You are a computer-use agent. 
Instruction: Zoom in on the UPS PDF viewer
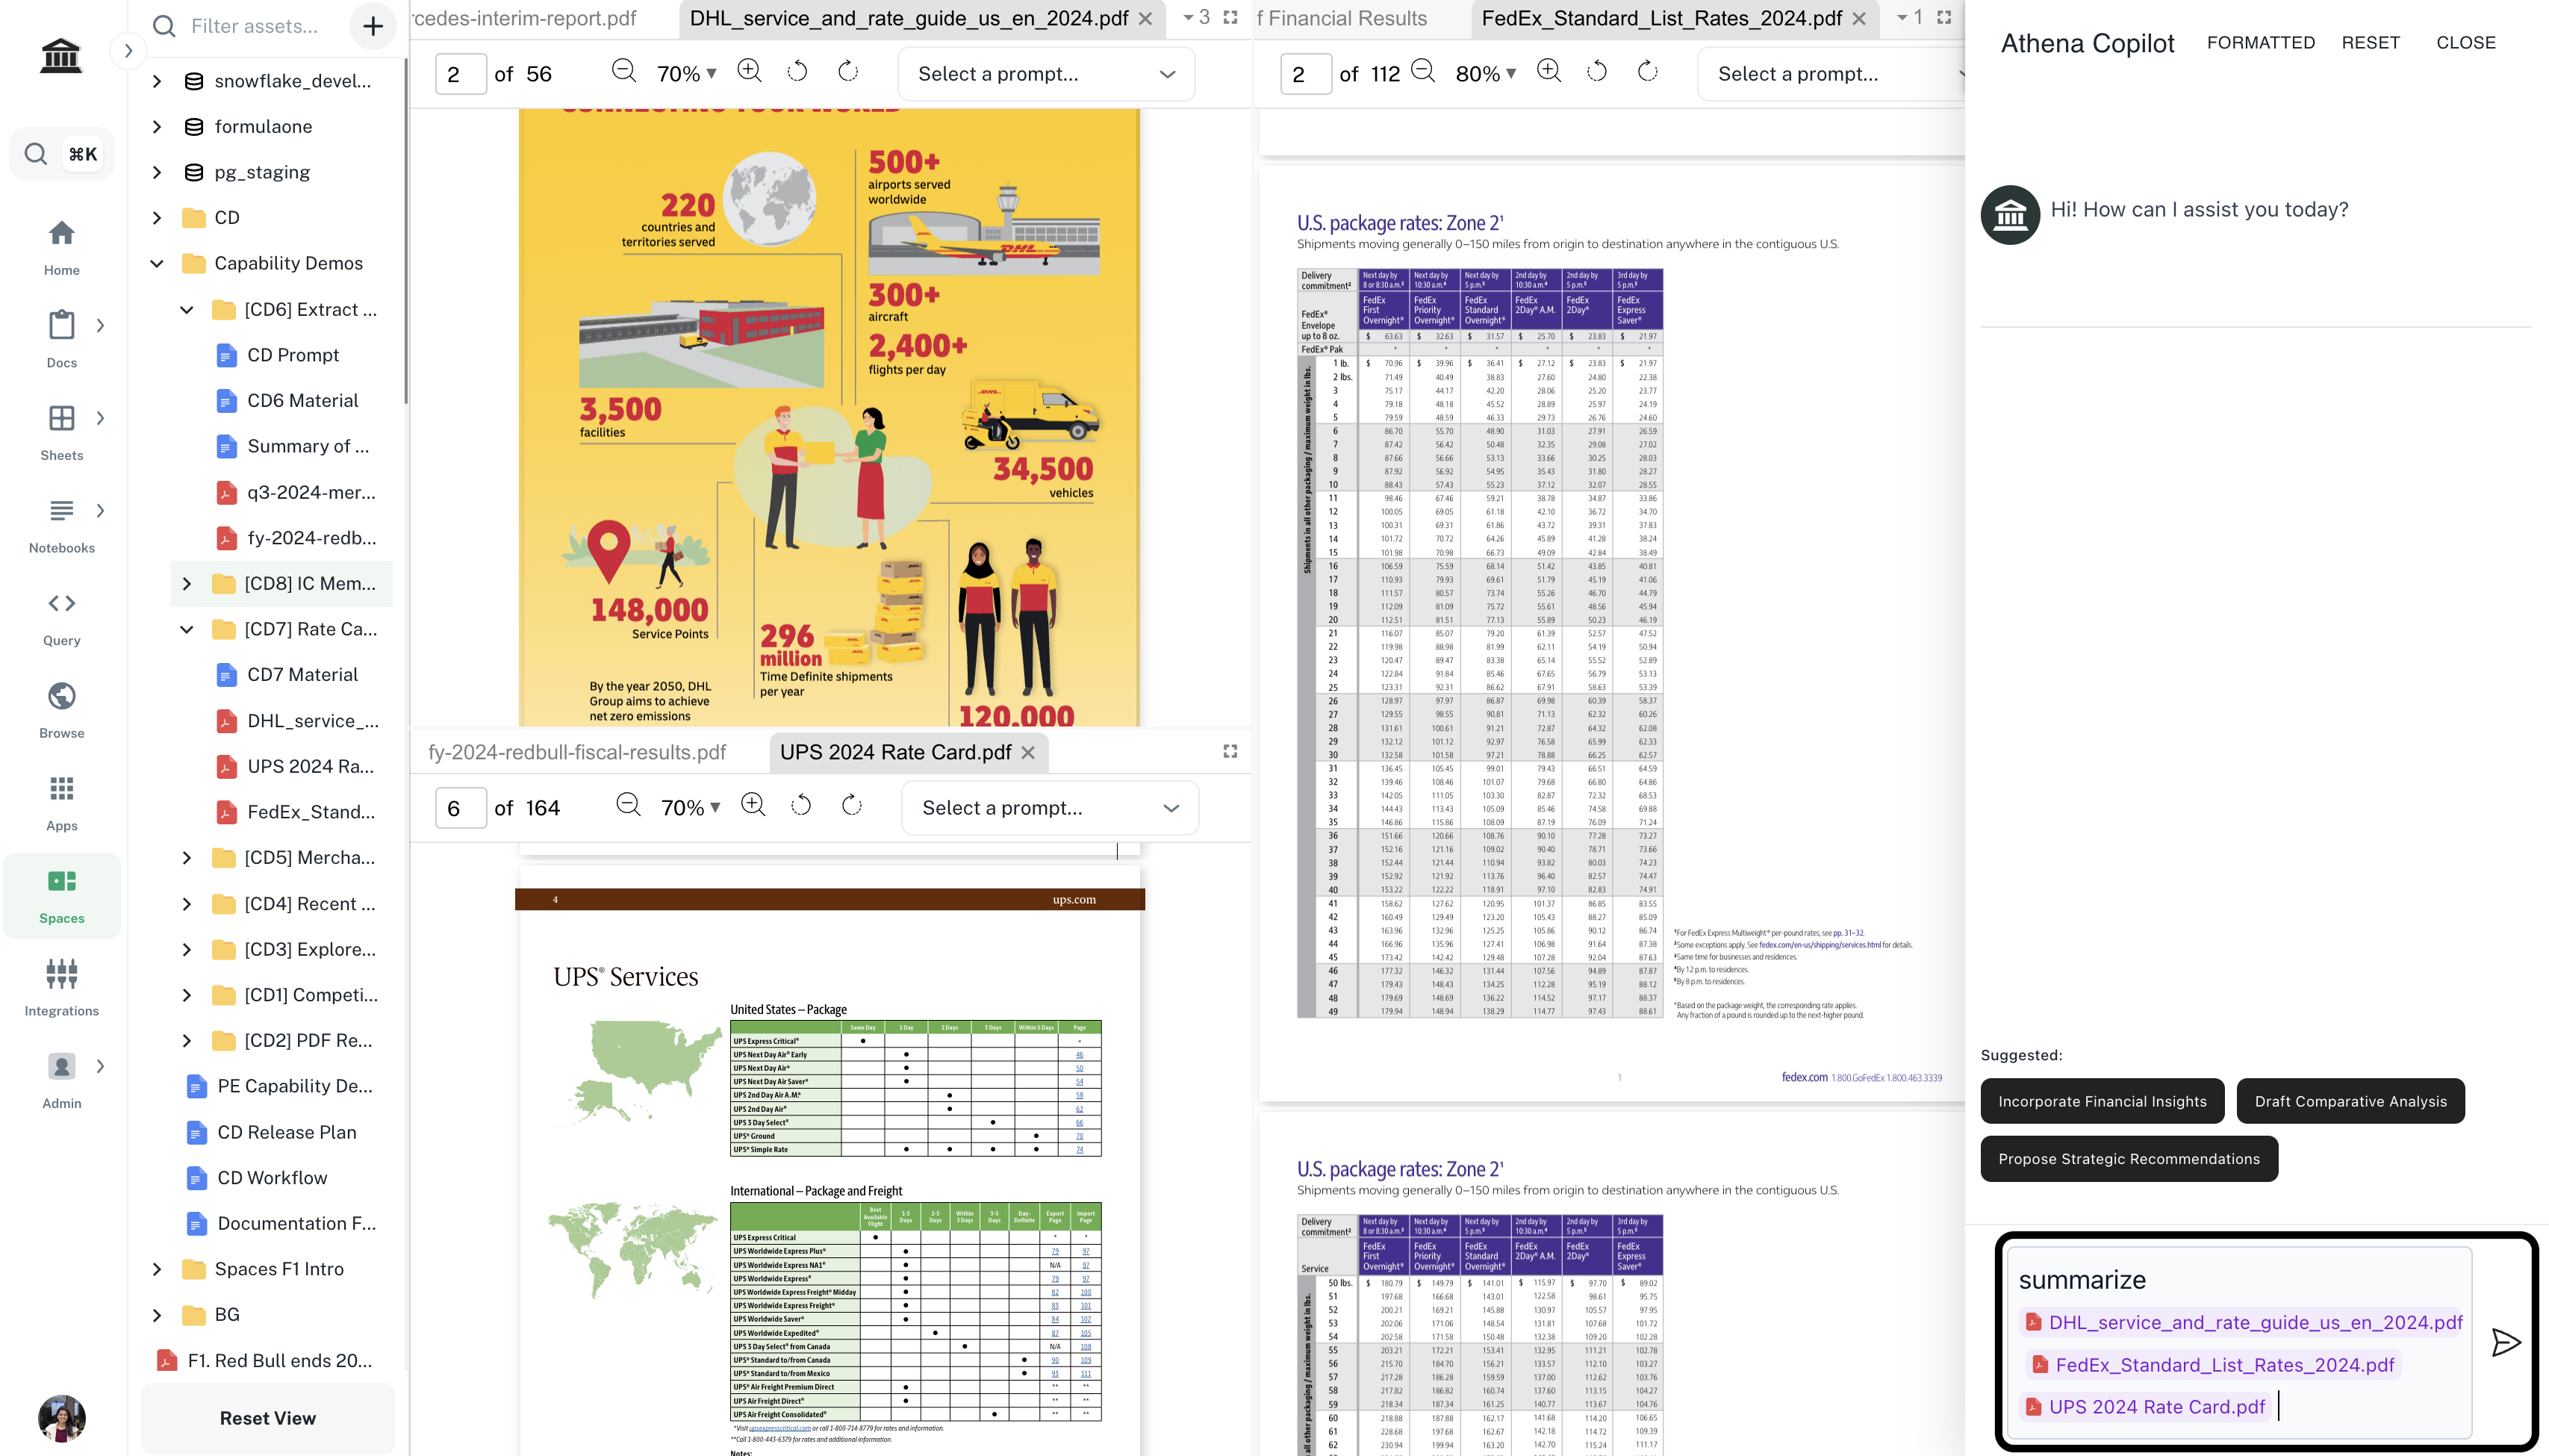click(x=753, y=805)
